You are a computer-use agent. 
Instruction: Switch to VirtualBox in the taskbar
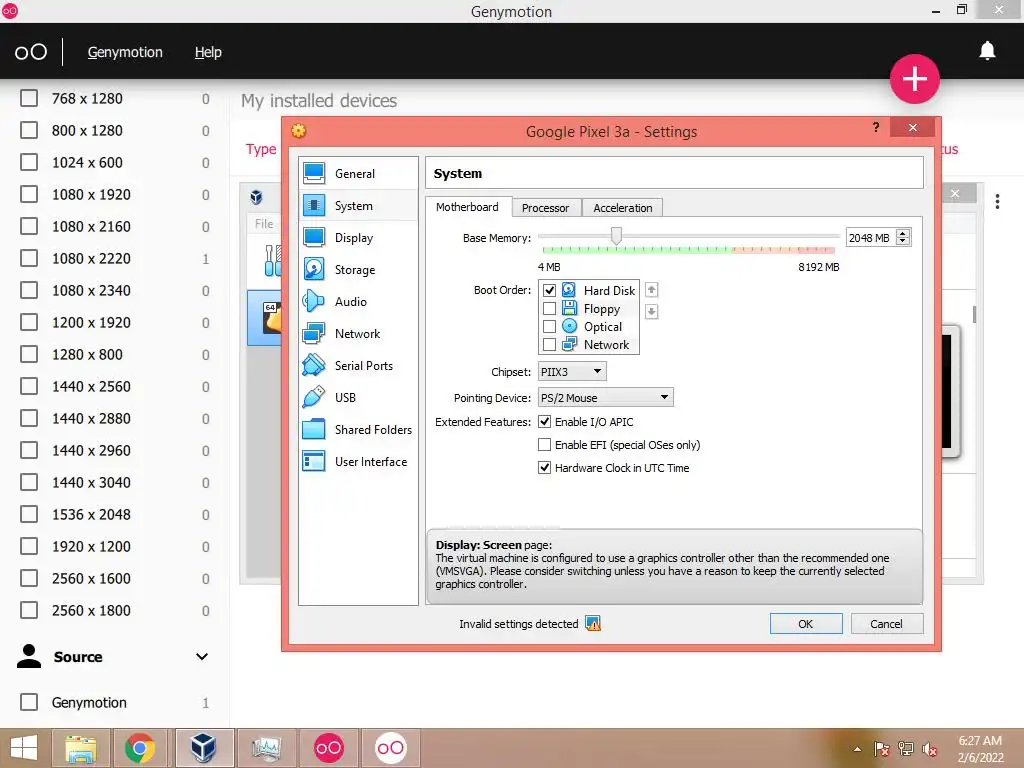pyautogui.click(x=203, y=748)
